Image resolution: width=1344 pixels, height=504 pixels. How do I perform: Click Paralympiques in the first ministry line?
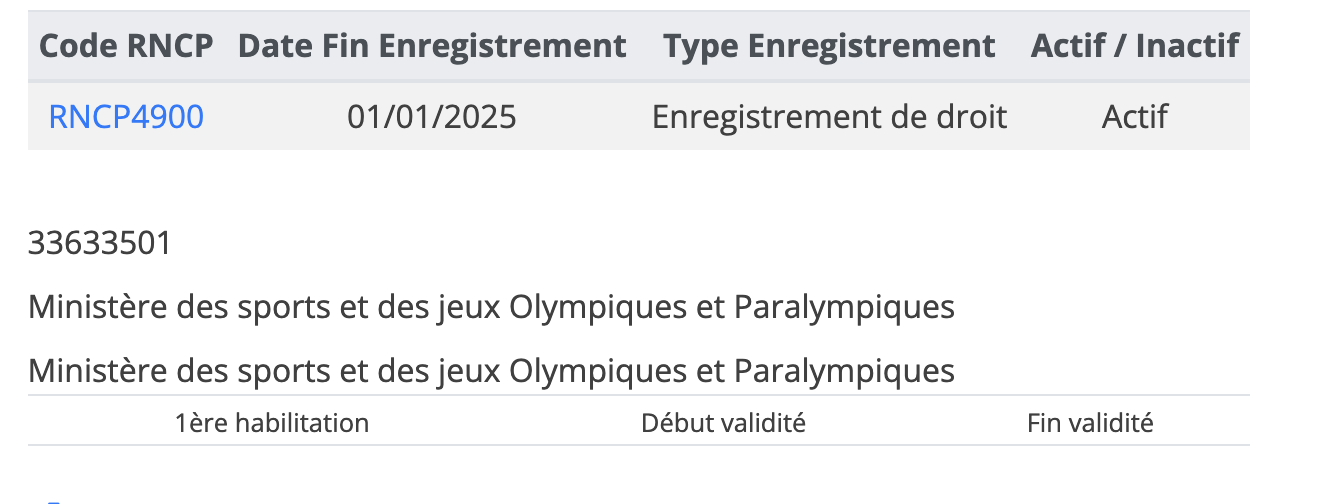[x=844, y=308]
